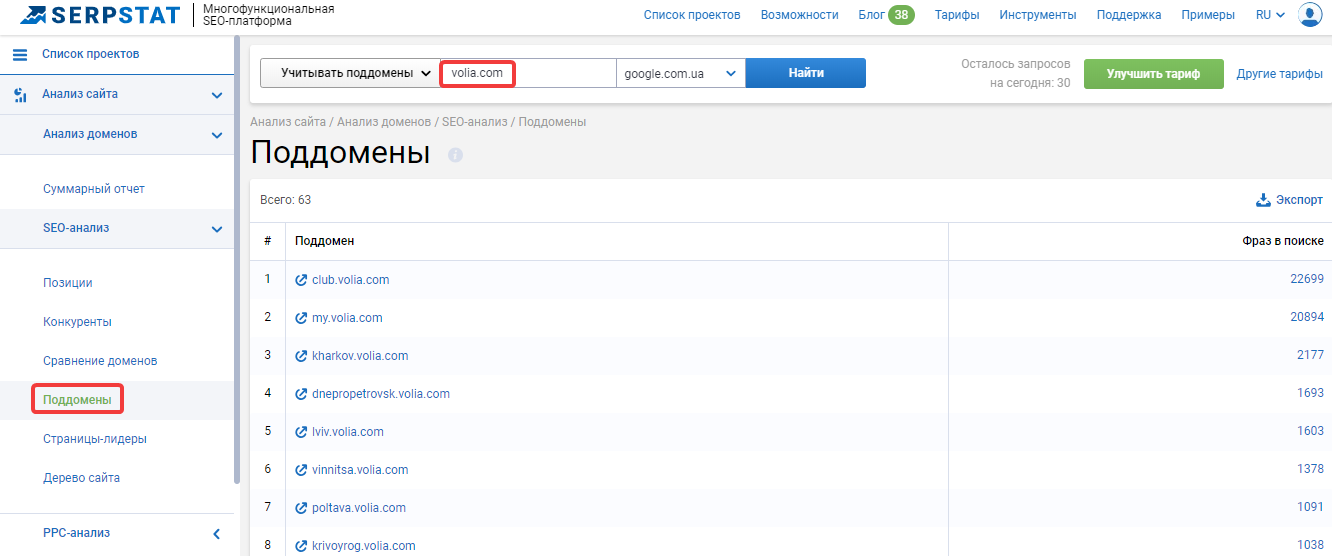
Task: Click the info icon next to Поддомены heading
Action: point(456,155)
